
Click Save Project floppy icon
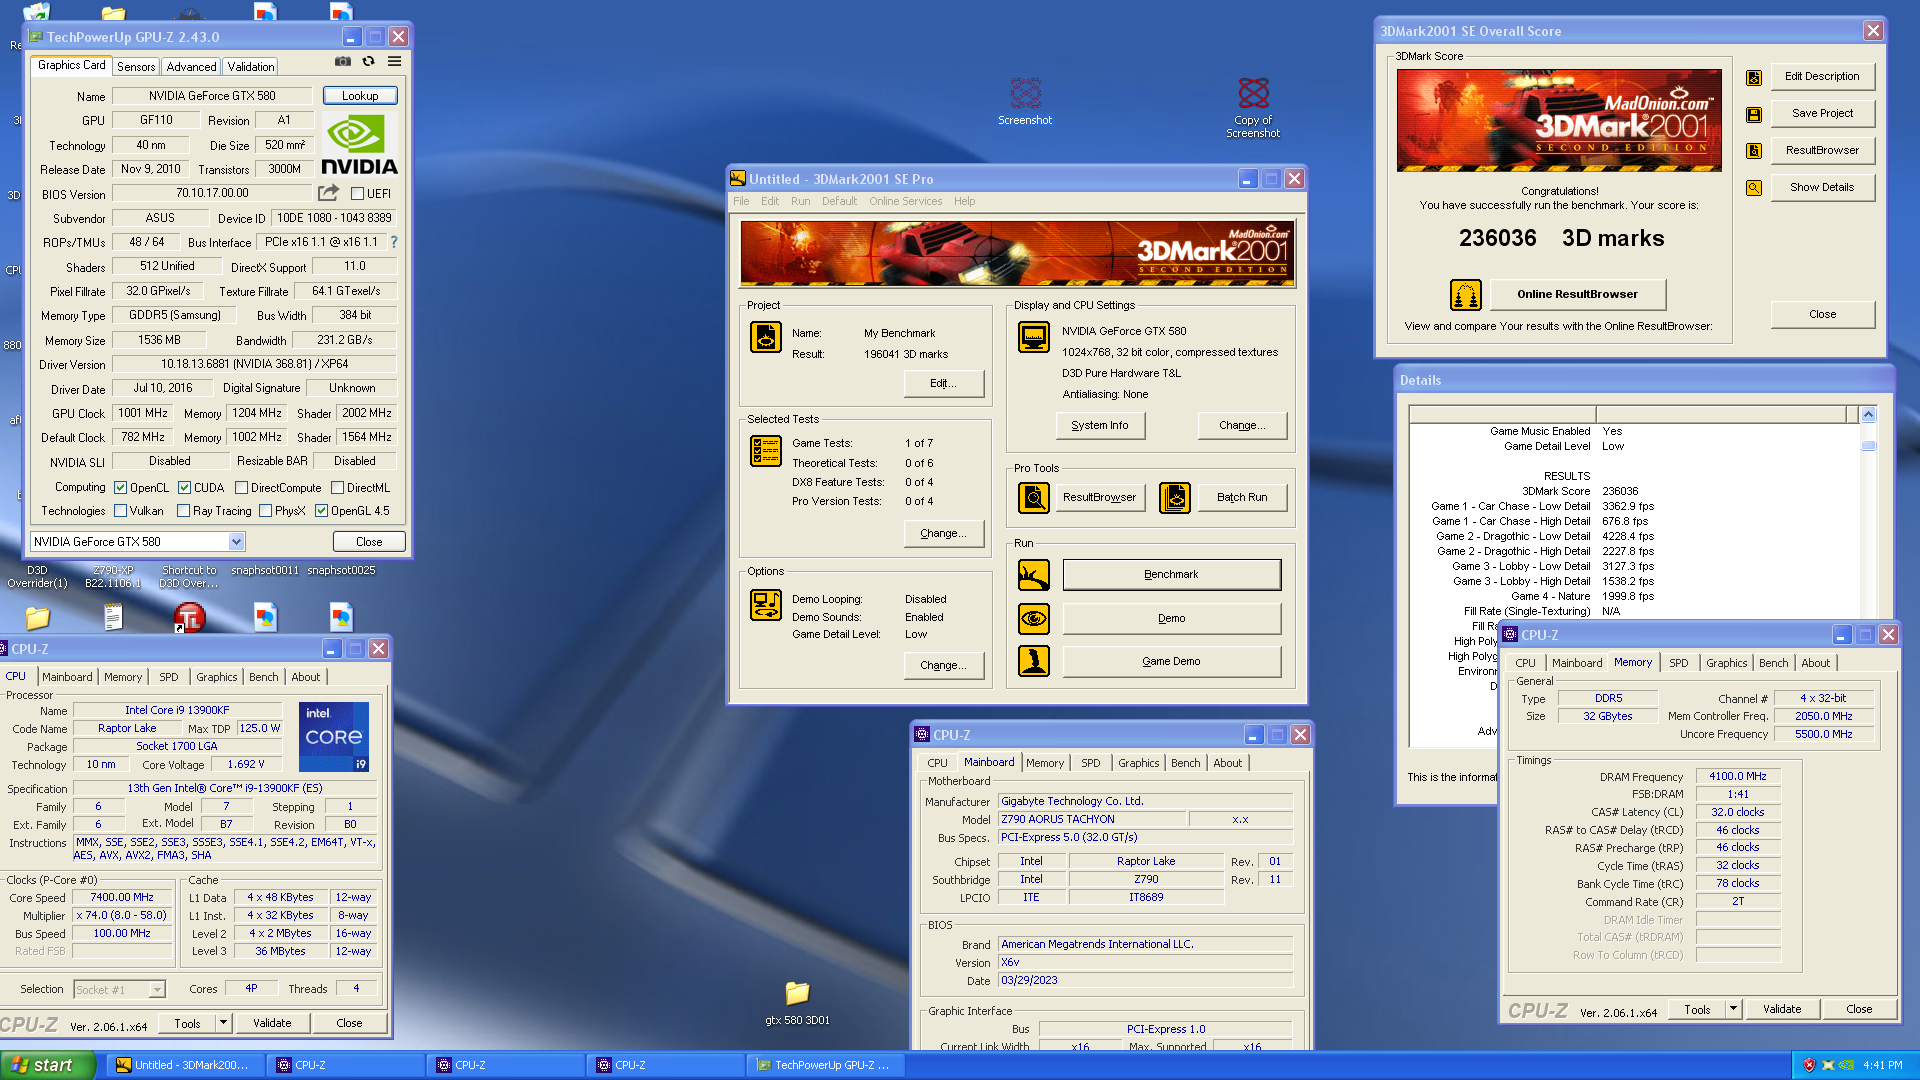pyautogui.click(x=1754, y=115)
